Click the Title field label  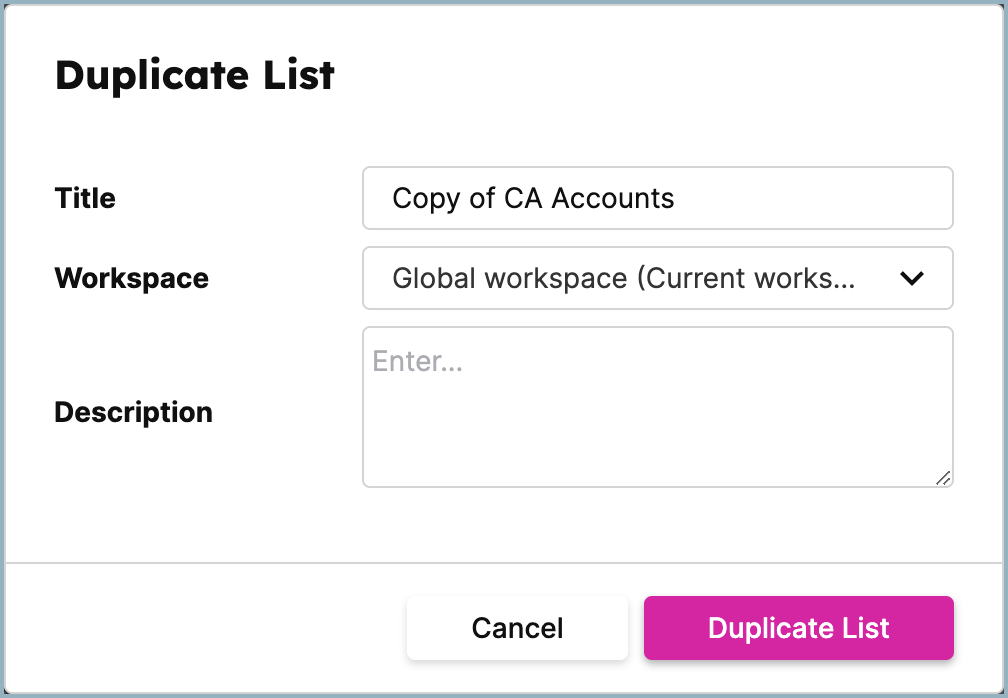(85, 198)
